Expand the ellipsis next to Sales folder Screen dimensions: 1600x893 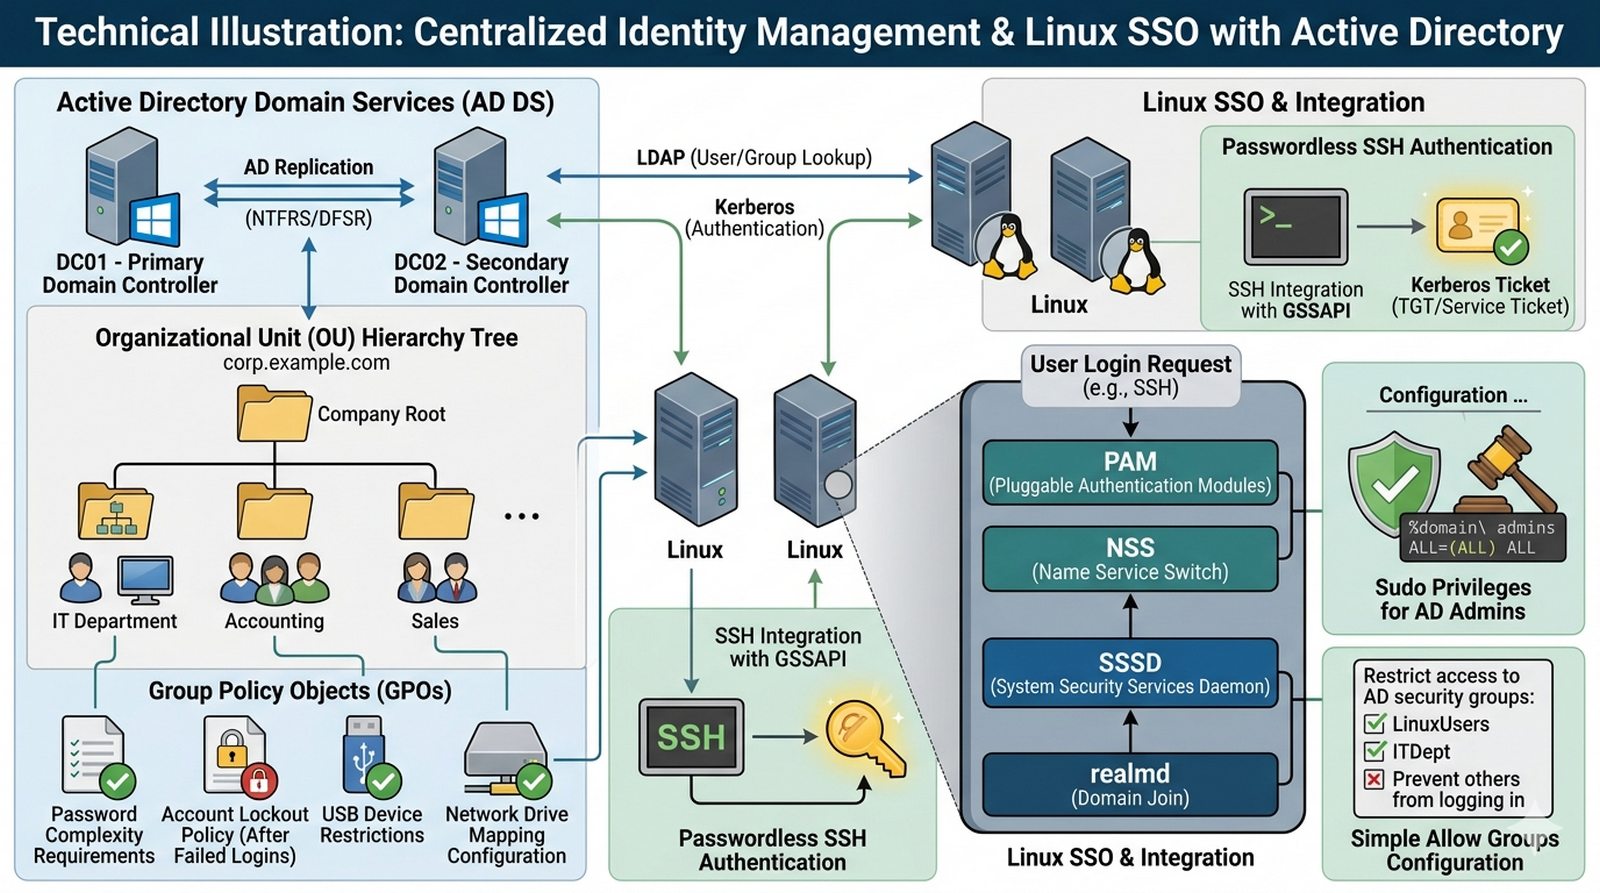pyautogui.click(x=521, y=516)
